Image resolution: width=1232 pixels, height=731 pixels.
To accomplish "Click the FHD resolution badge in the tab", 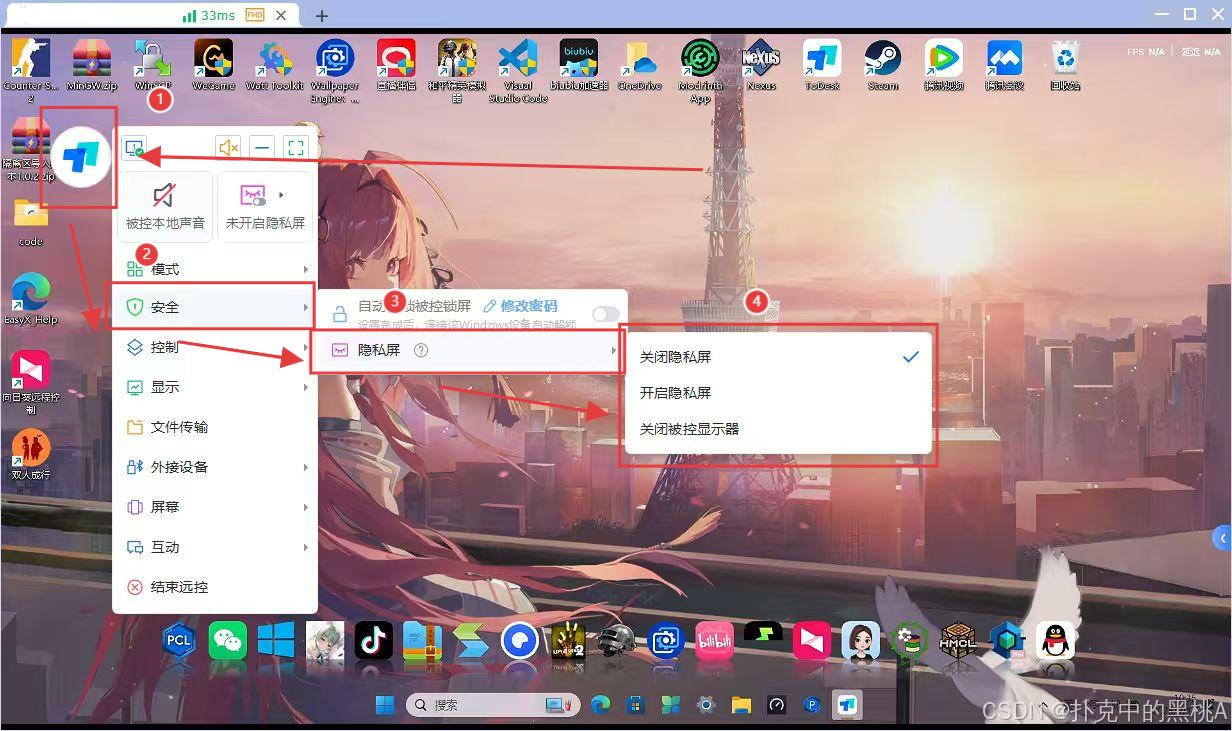I will [255, 16].
